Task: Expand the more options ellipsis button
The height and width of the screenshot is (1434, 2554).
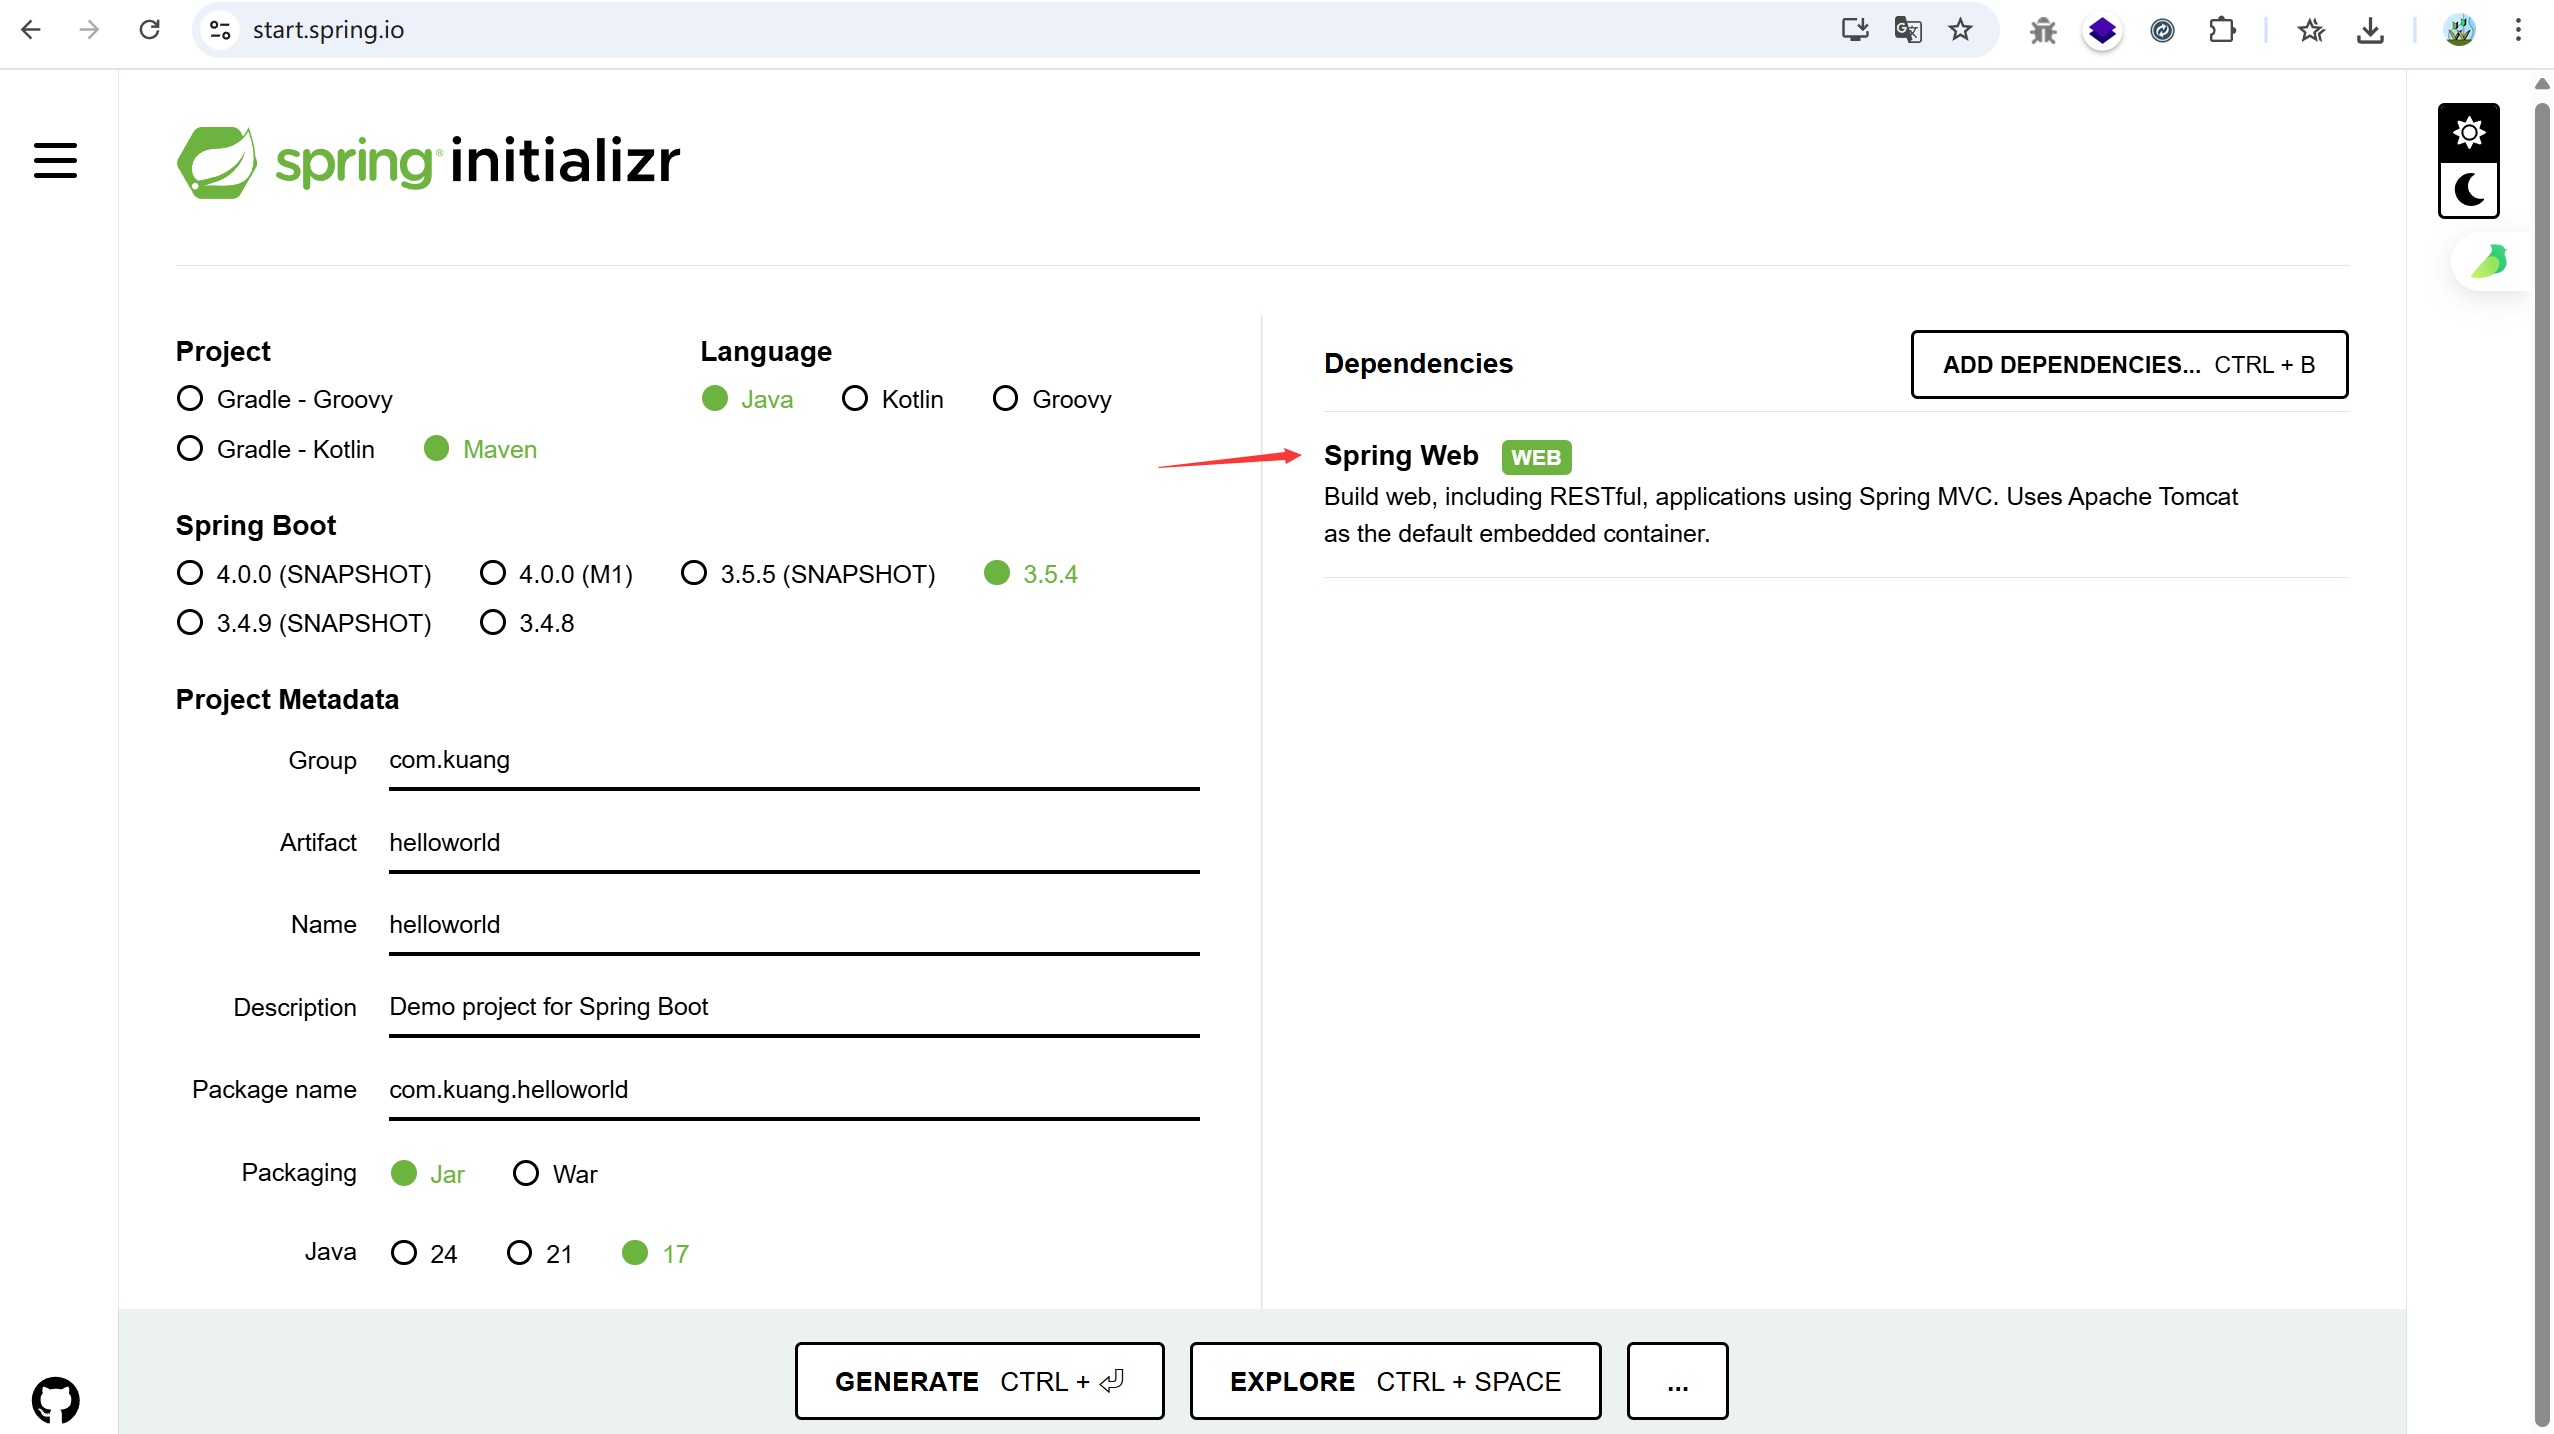Action: [x=1677, y=1381]
